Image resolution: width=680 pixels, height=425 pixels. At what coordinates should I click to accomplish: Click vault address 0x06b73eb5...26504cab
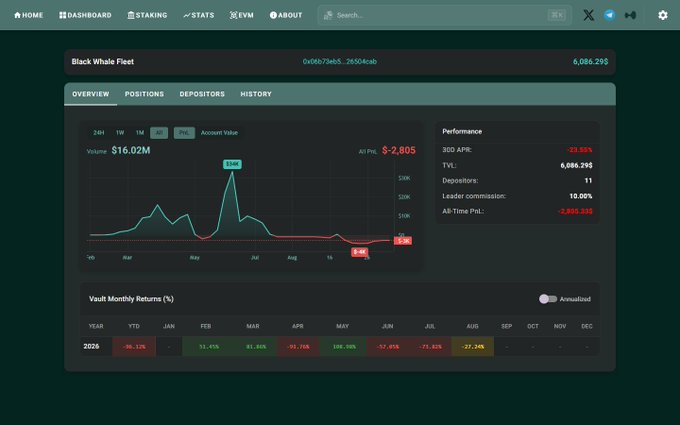click(x=340, y=62)
